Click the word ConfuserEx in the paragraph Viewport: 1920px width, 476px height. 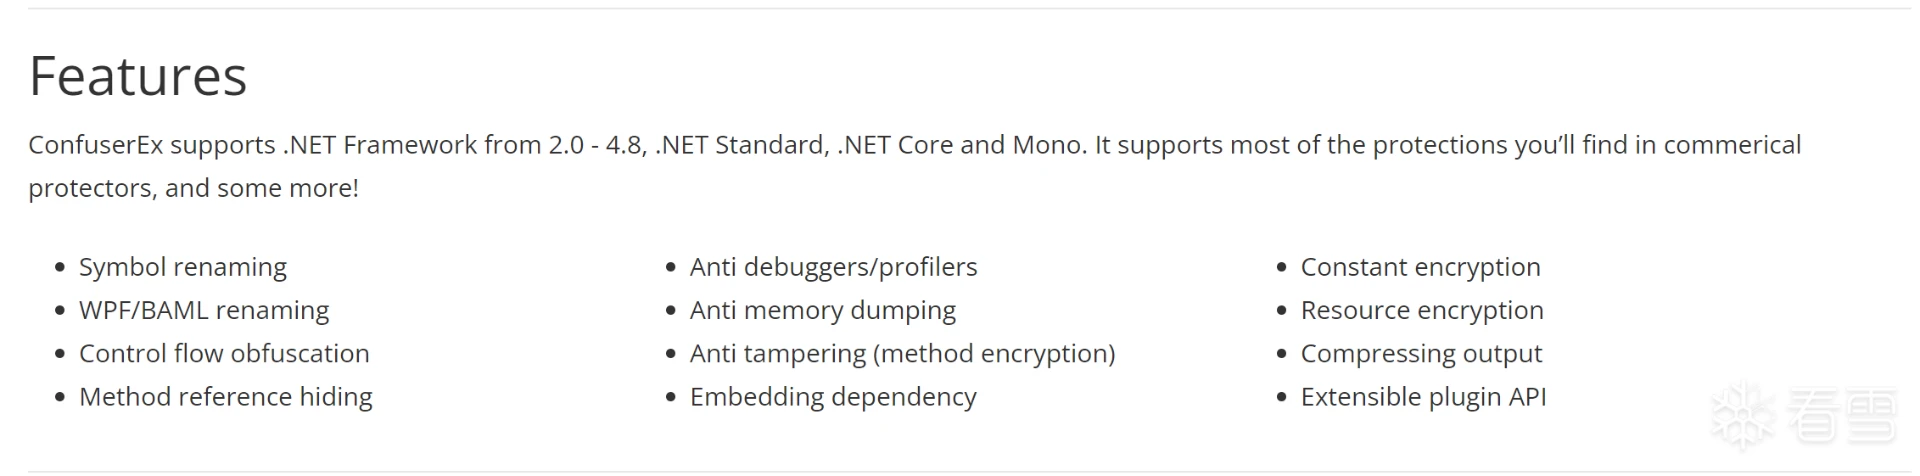[x=95, y=145]
